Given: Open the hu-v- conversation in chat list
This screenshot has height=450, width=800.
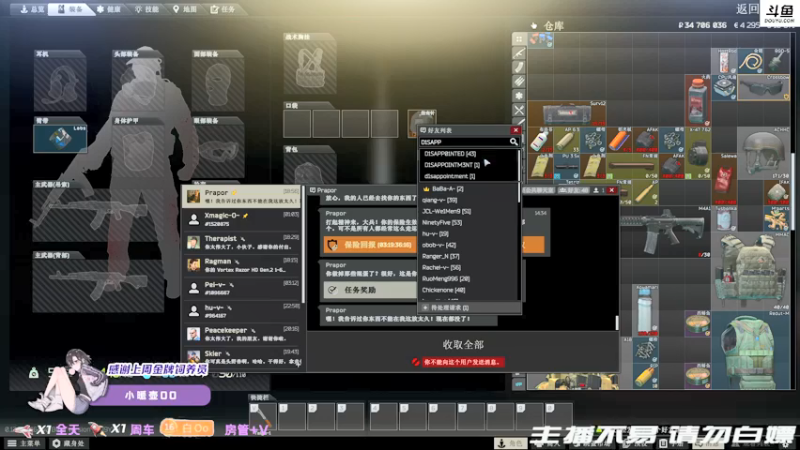Looking at the screenshot, I should 242,311.
